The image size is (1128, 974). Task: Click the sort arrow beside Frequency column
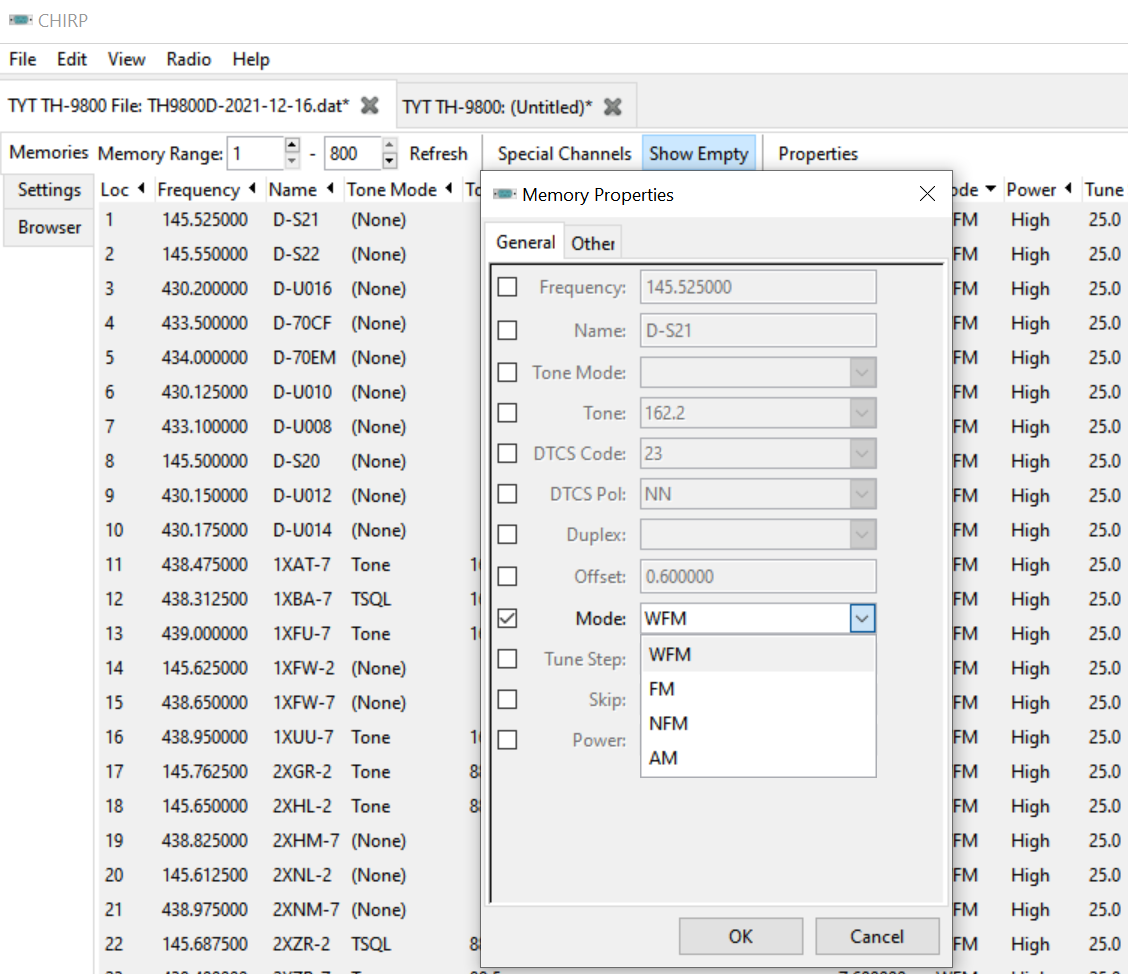pyautogui.click(x=252, y=188)
